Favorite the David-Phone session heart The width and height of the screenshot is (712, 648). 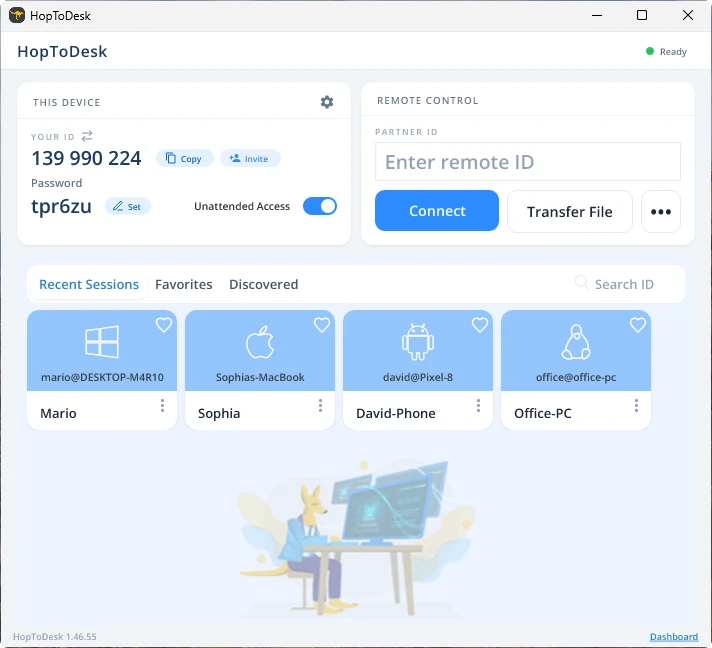480,325
